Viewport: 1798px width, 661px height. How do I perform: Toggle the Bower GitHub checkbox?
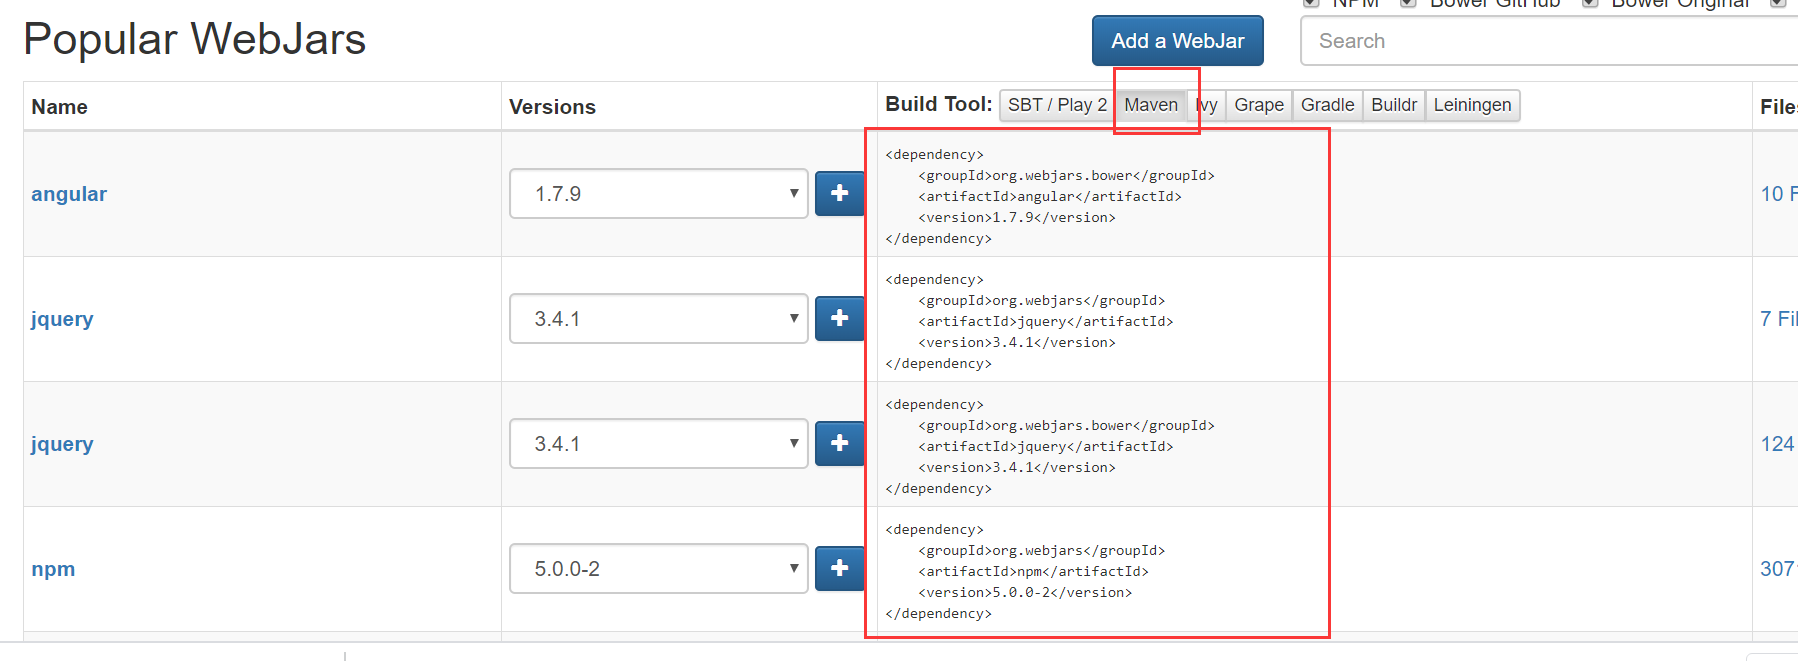coord(1408,3)
